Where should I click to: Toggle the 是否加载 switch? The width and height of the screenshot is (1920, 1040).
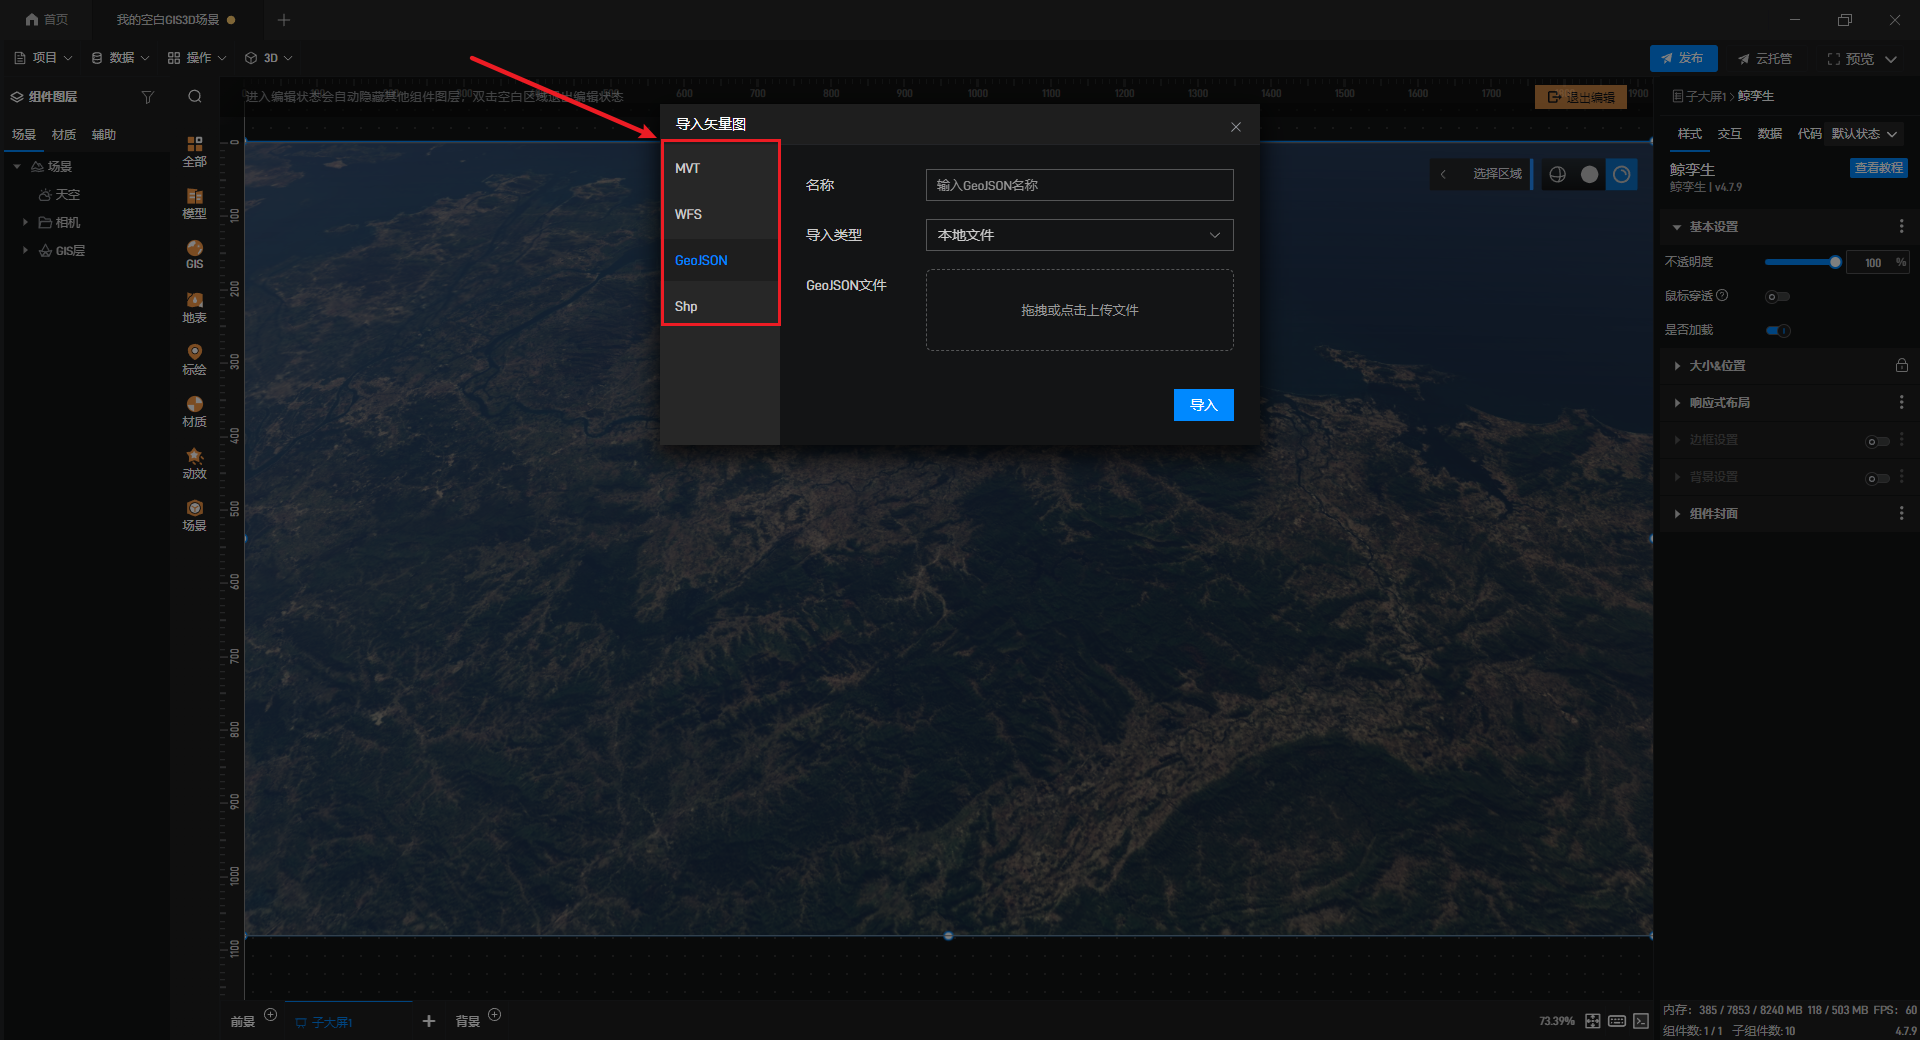click(x=1777, y=330)
